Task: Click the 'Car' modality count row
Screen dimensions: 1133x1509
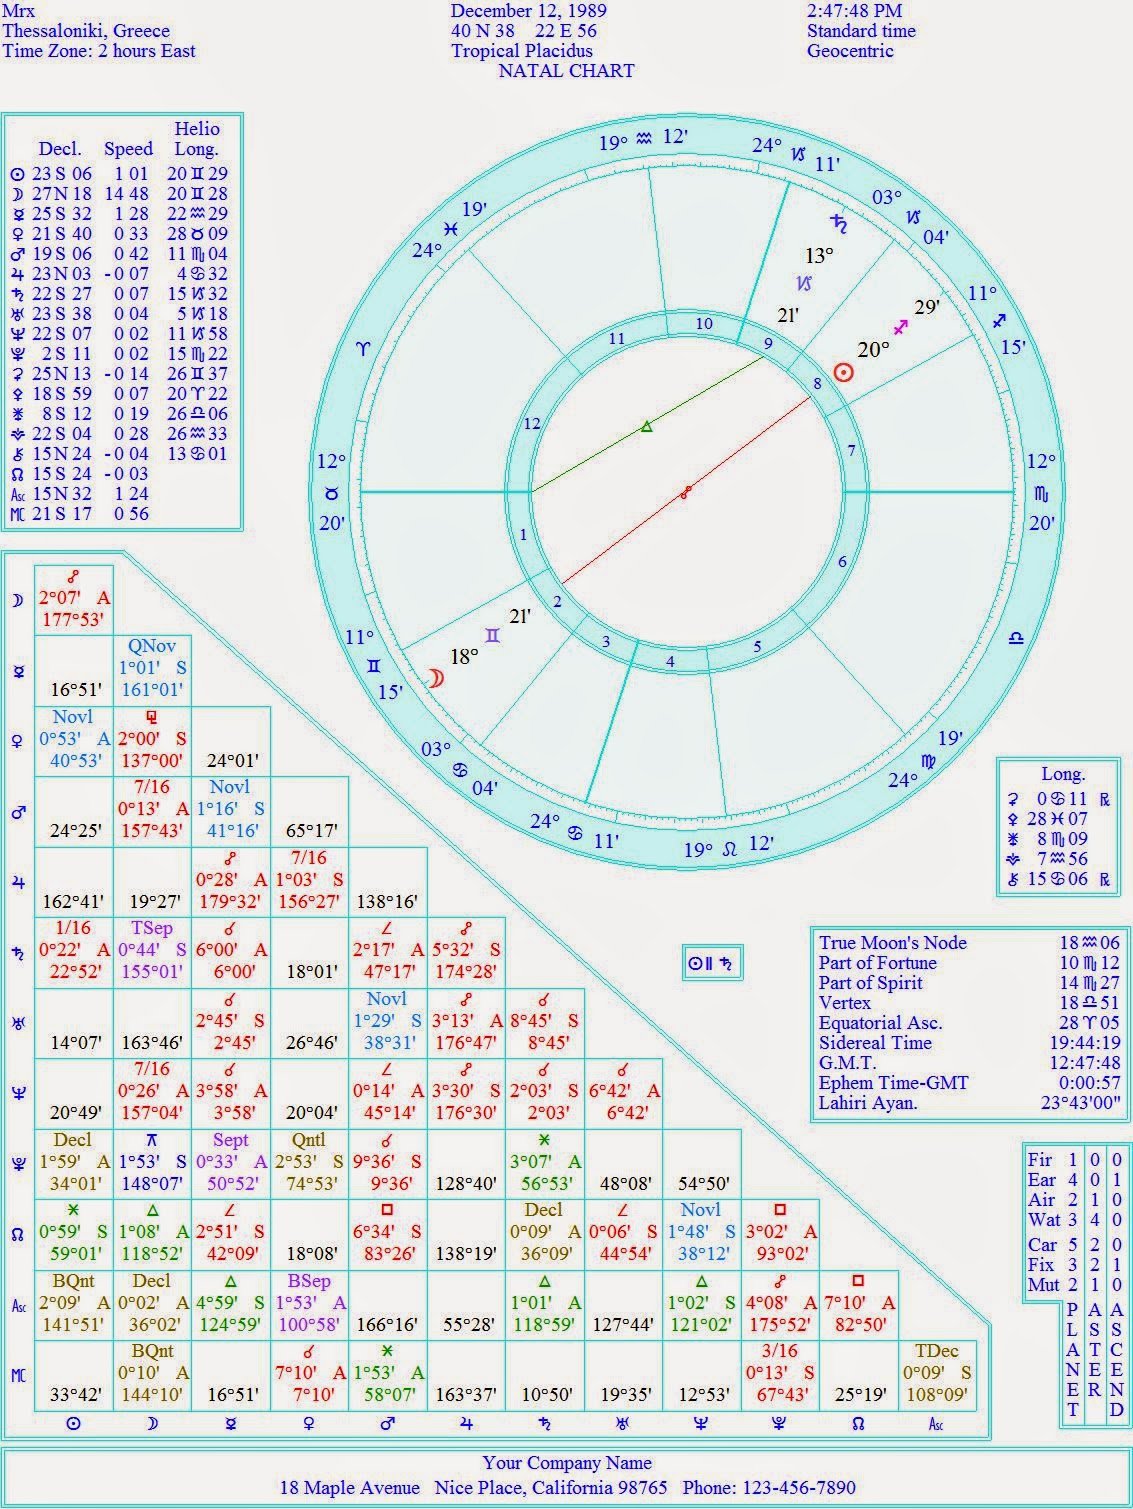Action: [x=1075, y=1245]
